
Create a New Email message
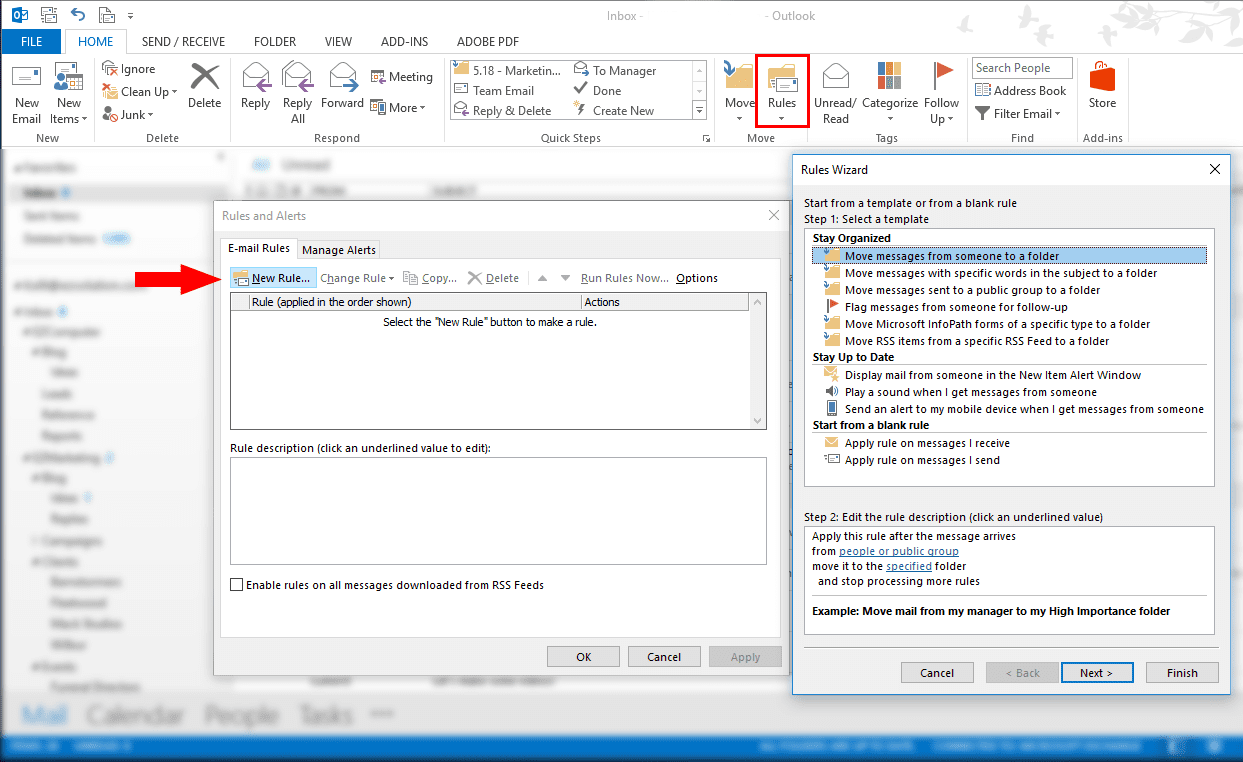(26, 90)
